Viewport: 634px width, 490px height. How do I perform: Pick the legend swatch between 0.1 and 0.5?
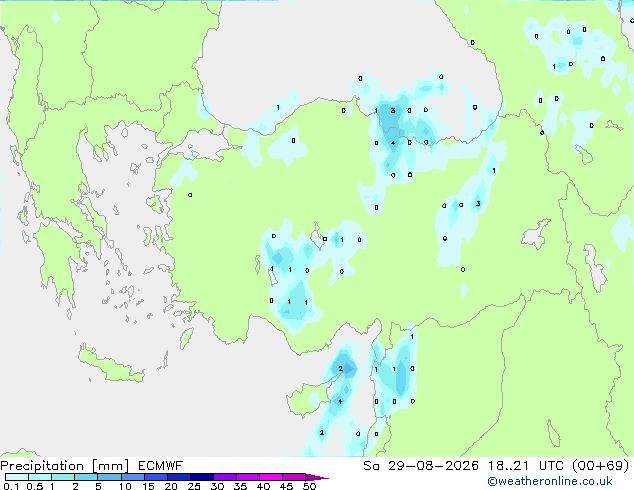[17, 477]
